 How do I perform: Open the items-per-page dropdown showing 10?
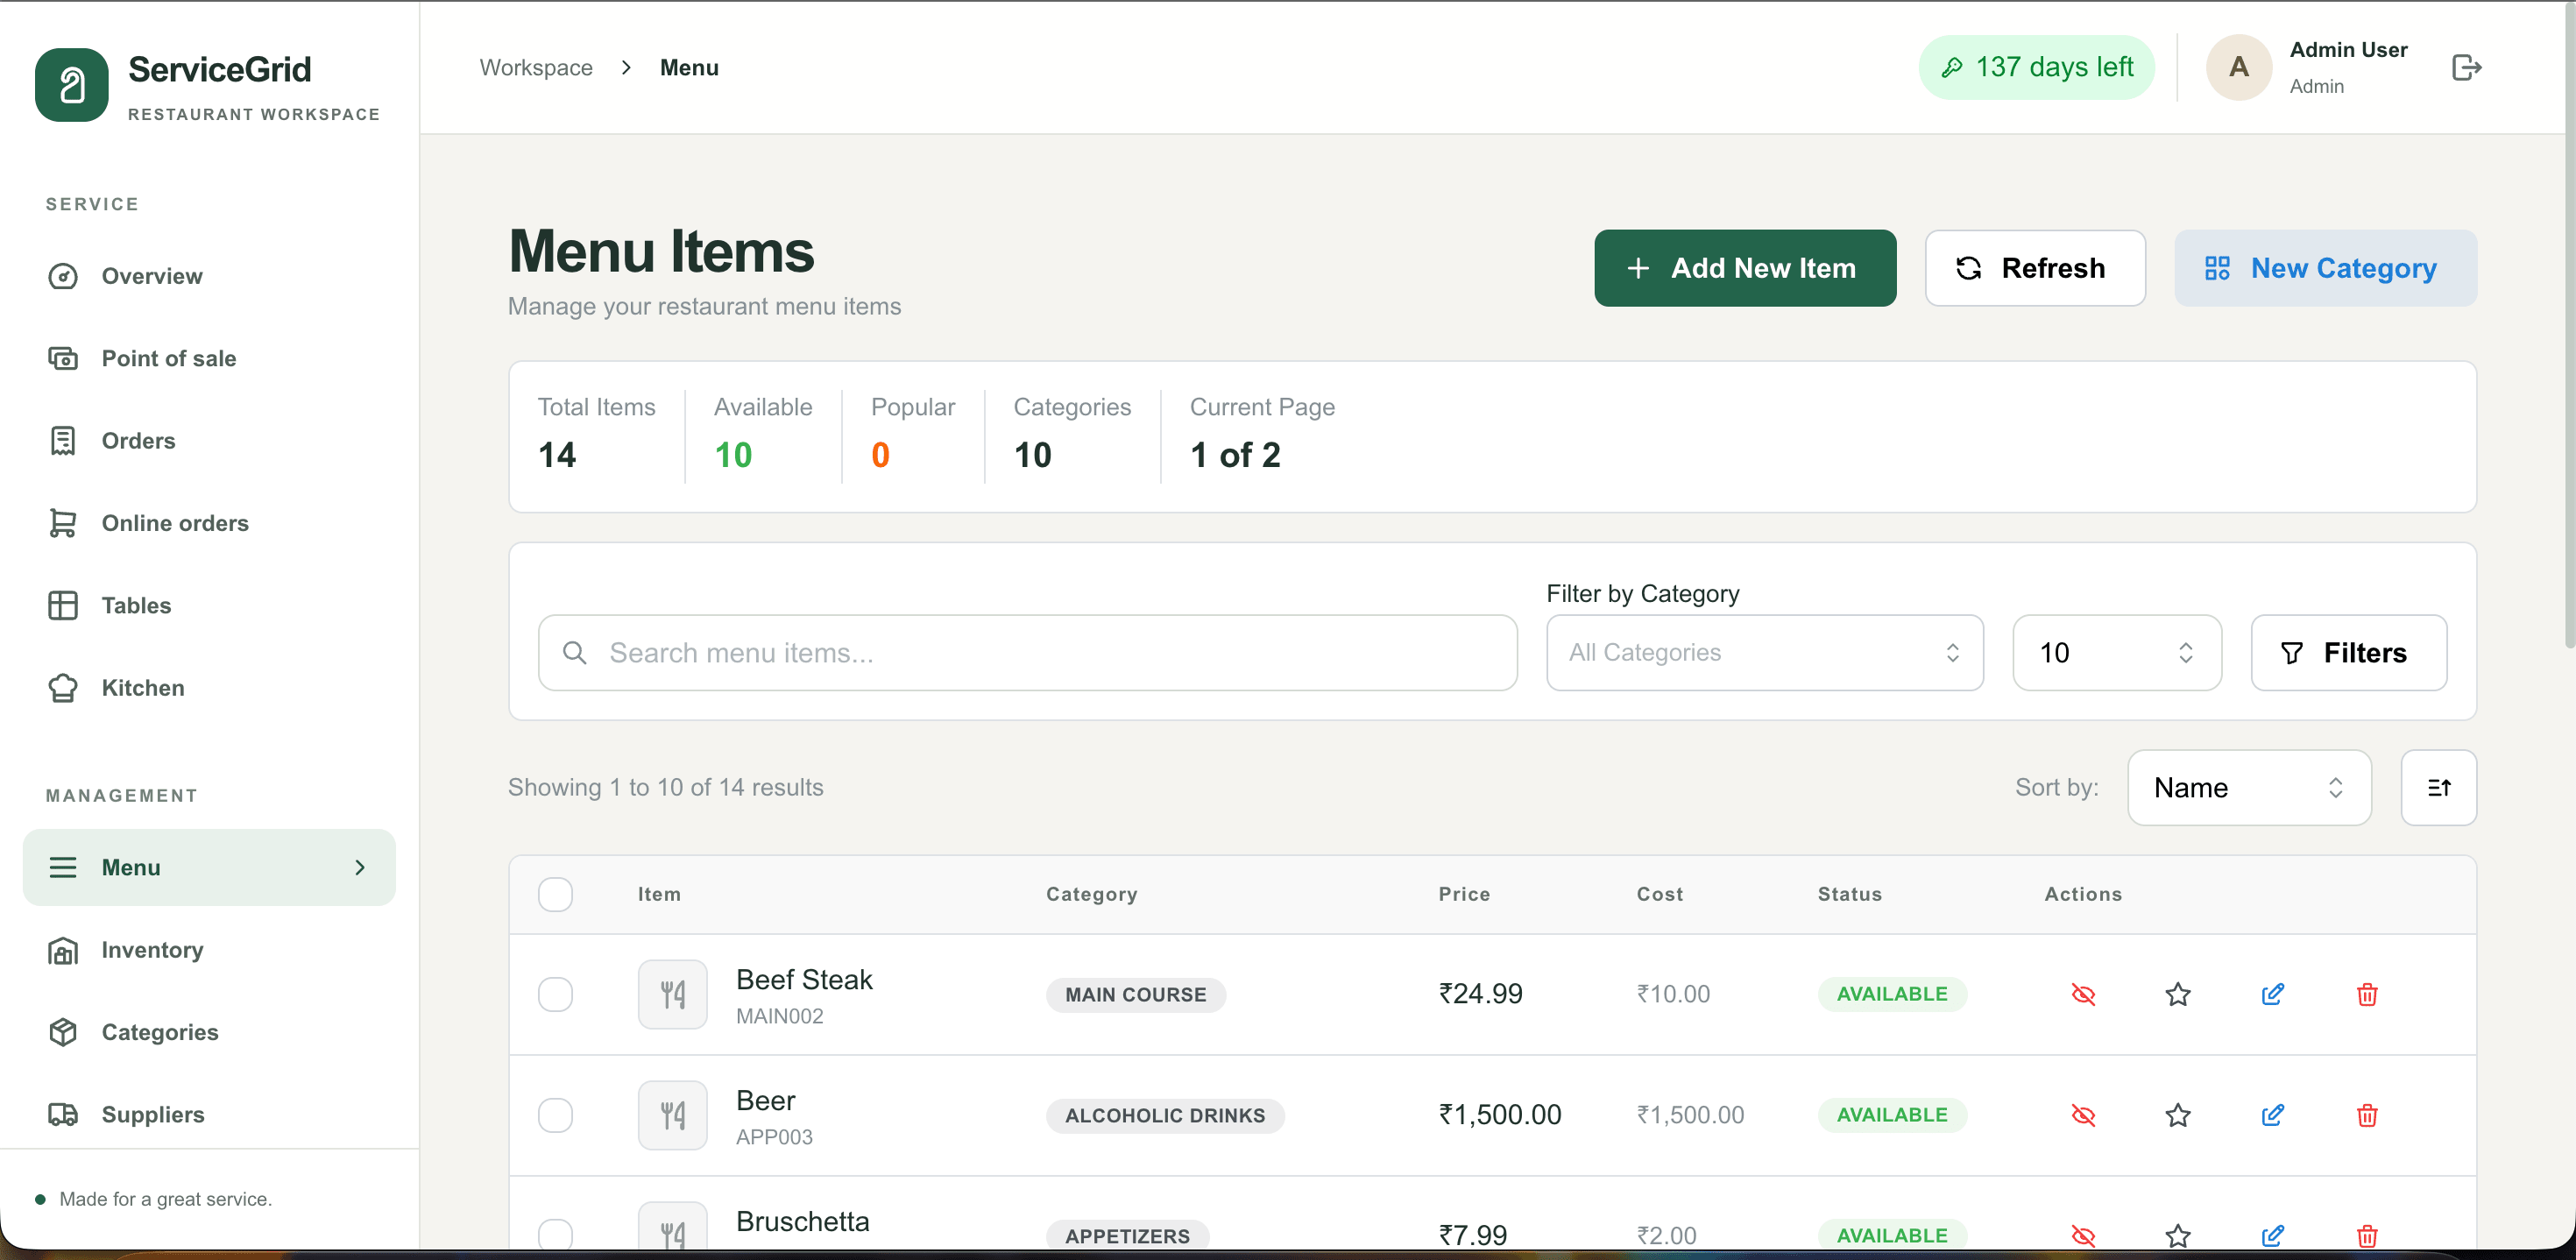[2116, 653]
